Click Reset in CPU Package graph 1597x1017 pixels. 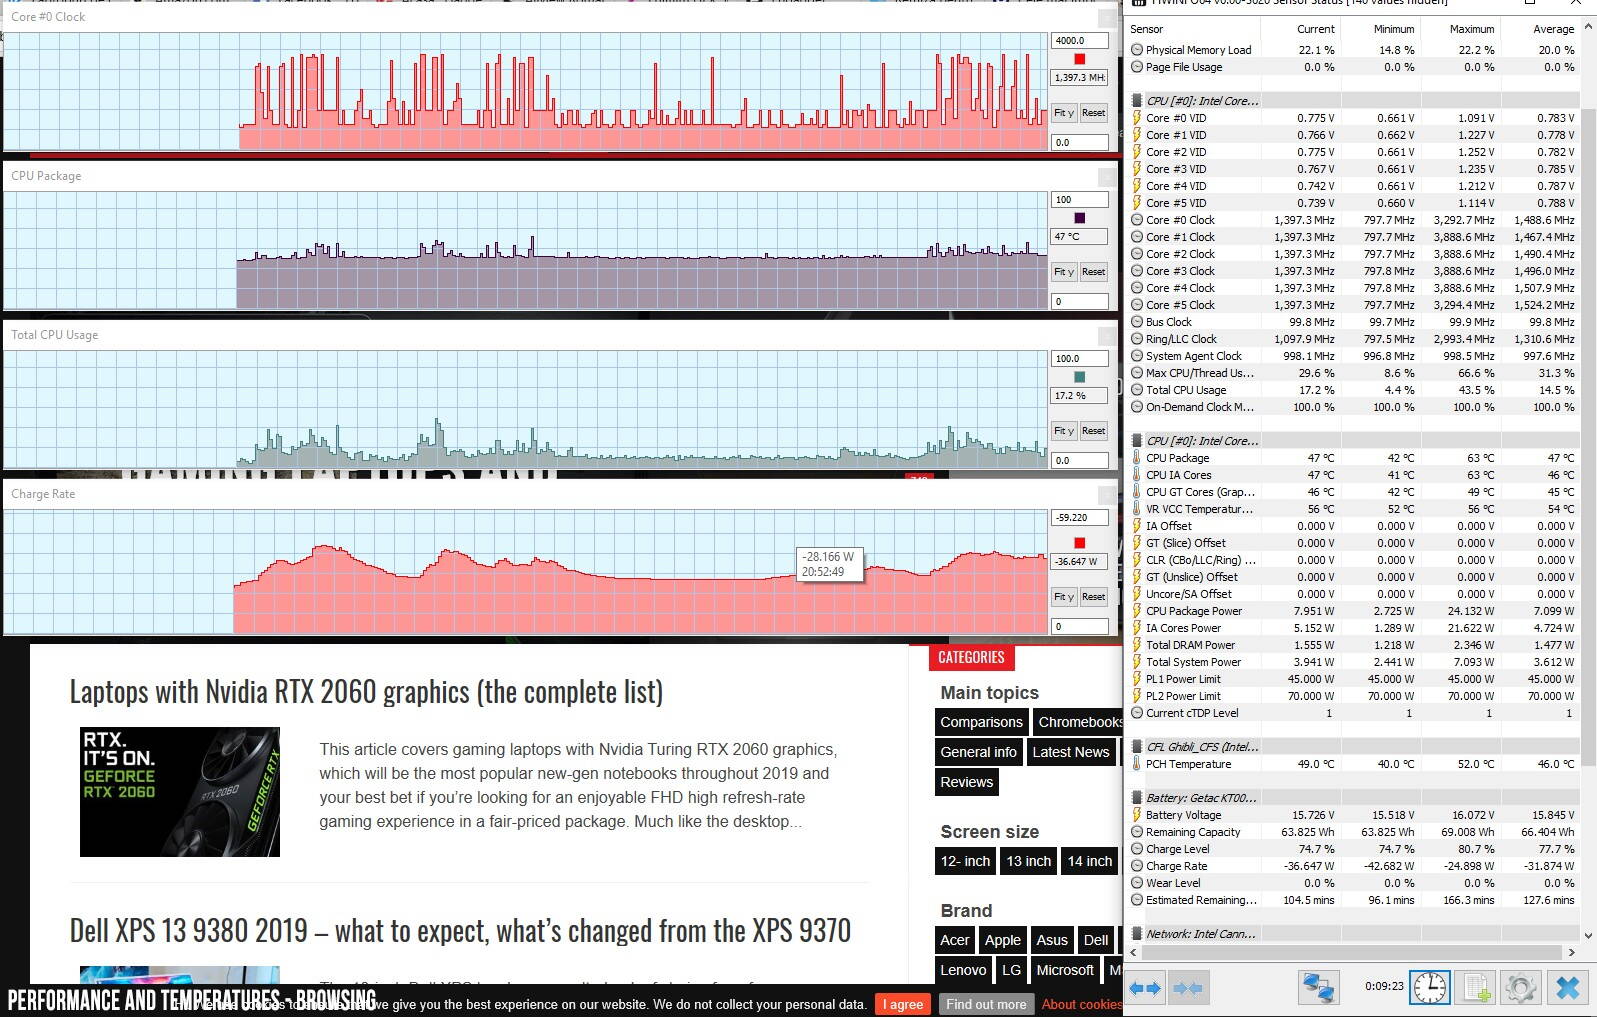pyautogui.click(x=1093, y=272)
